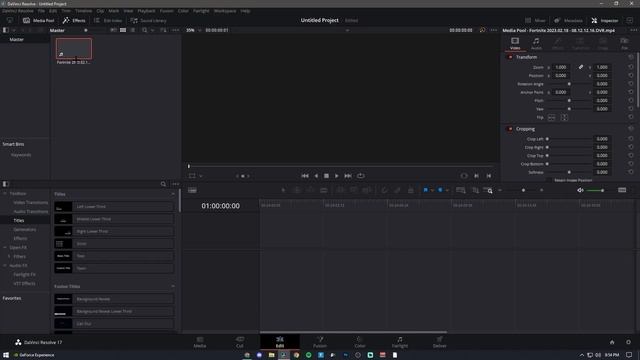The width and height of the screenshot is (640, 360).
Task: Collapse the Audio FX tree
Action: click(x=5, y=265)
